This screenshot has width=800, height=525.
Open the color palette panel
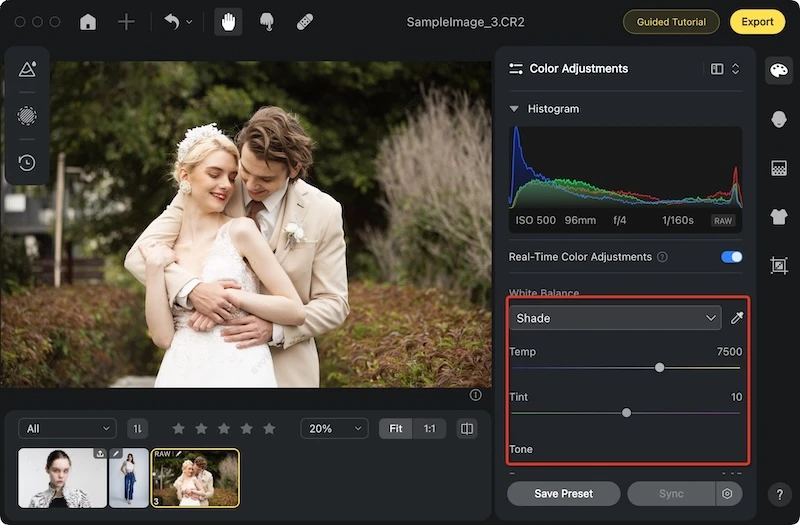click(779, 70)
